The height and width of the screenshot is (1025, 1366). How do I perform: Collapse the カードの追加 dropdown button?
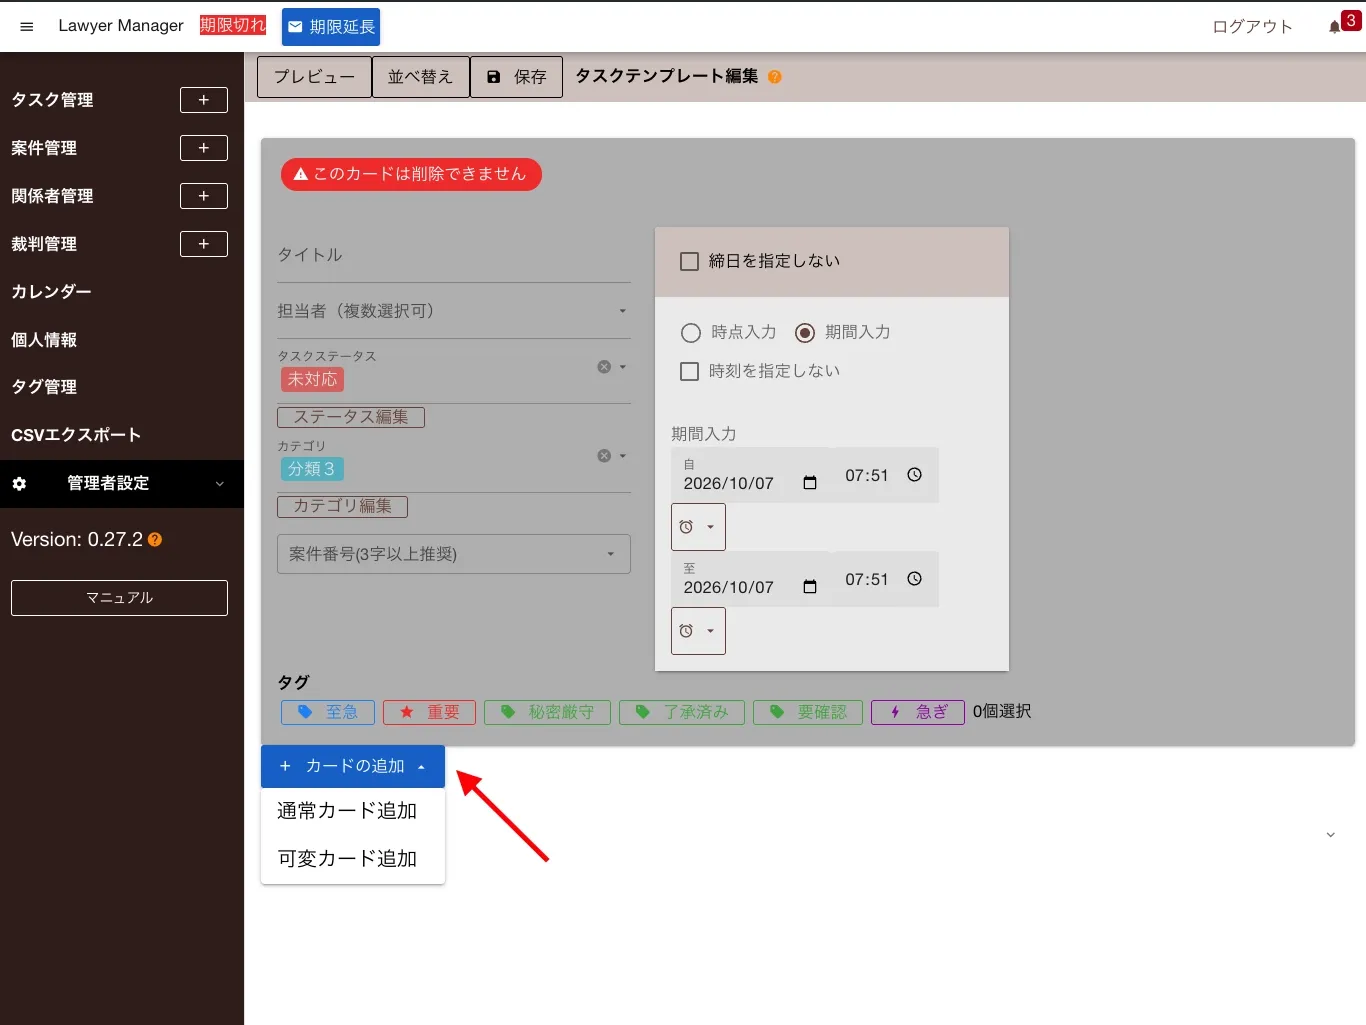(x=353, y=766)
